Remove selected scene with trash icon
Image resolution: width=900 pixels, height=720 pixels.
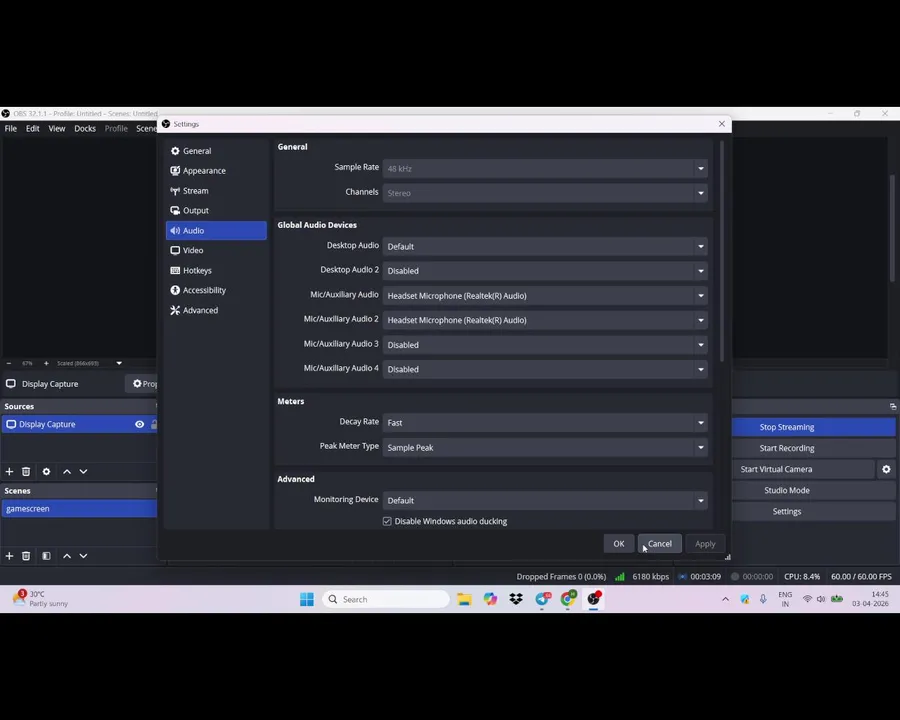pyautogui.click(x=26, y=556)
